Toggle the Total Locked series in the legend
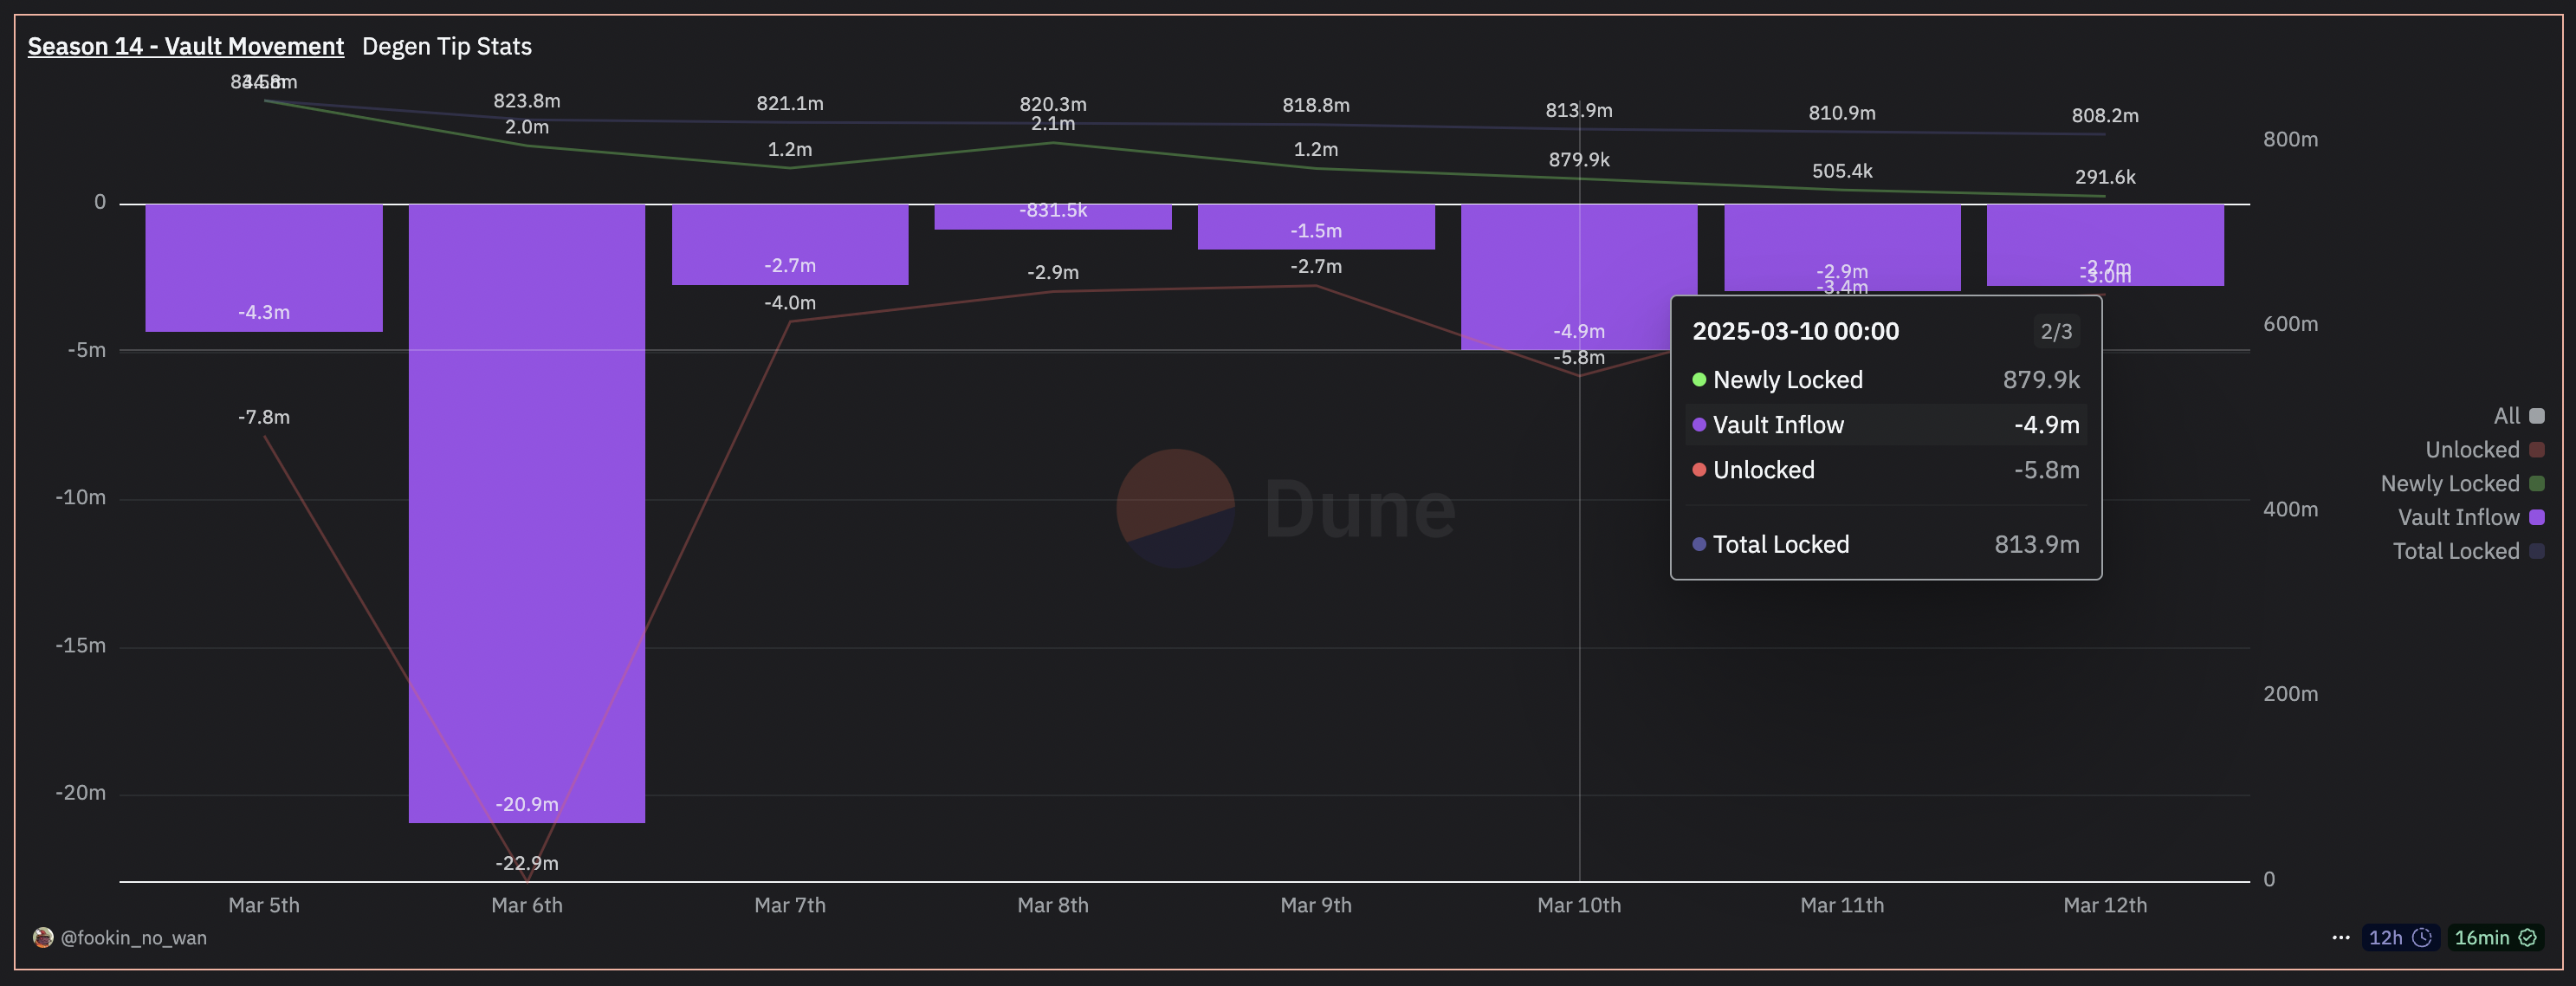This screenshot has width=2576, height=986. tap(2469, 551)
